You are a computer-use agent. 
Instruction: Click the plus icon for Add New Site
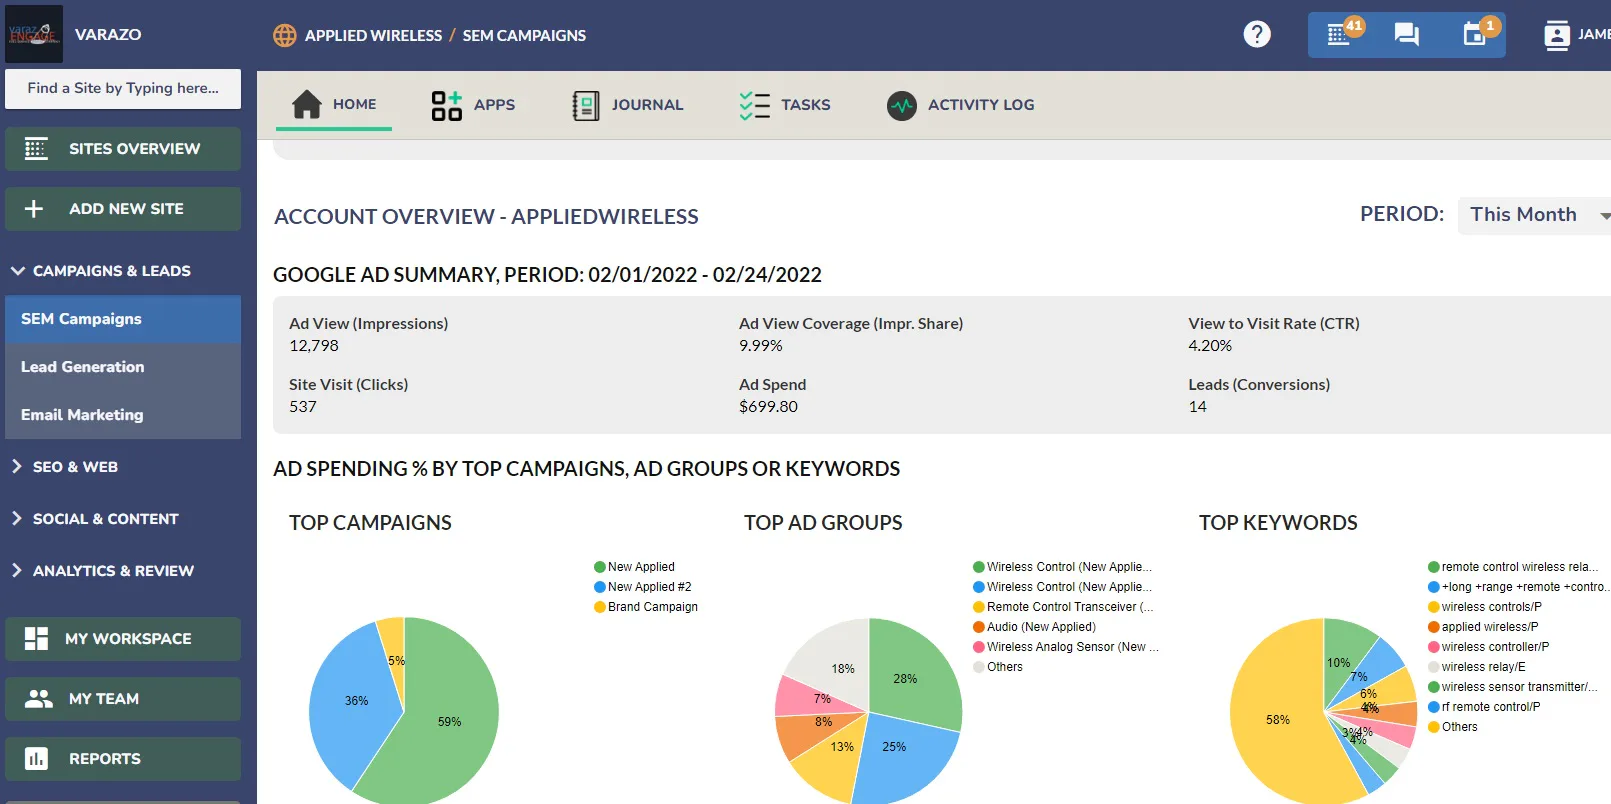(x=34, y=209)
